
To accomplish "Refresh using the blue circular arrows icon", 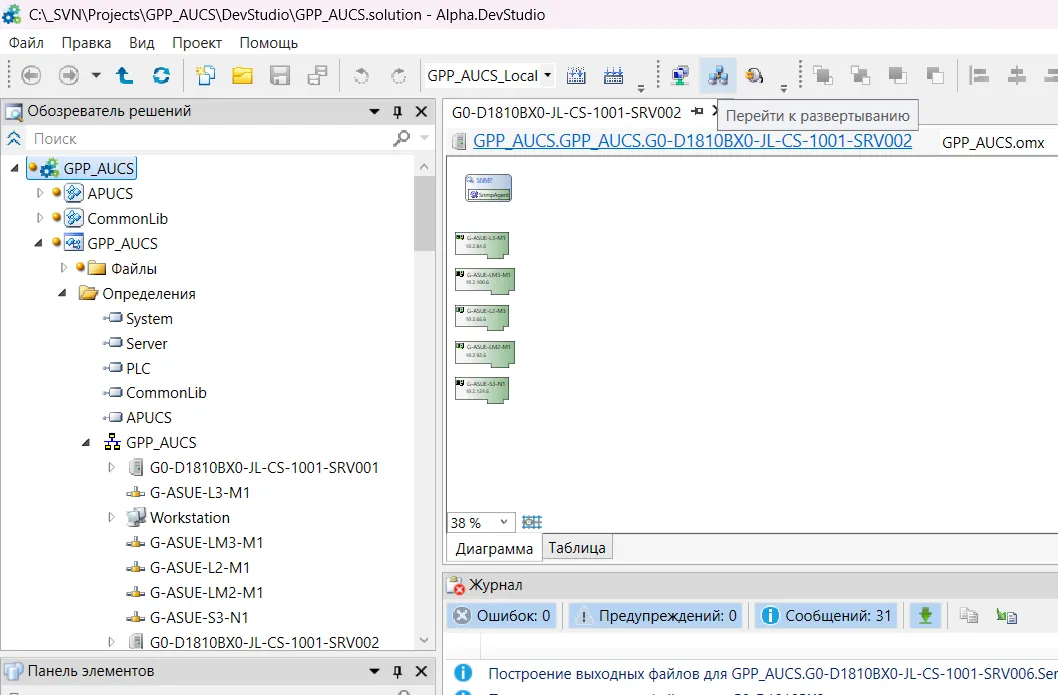I will [161, 76].
